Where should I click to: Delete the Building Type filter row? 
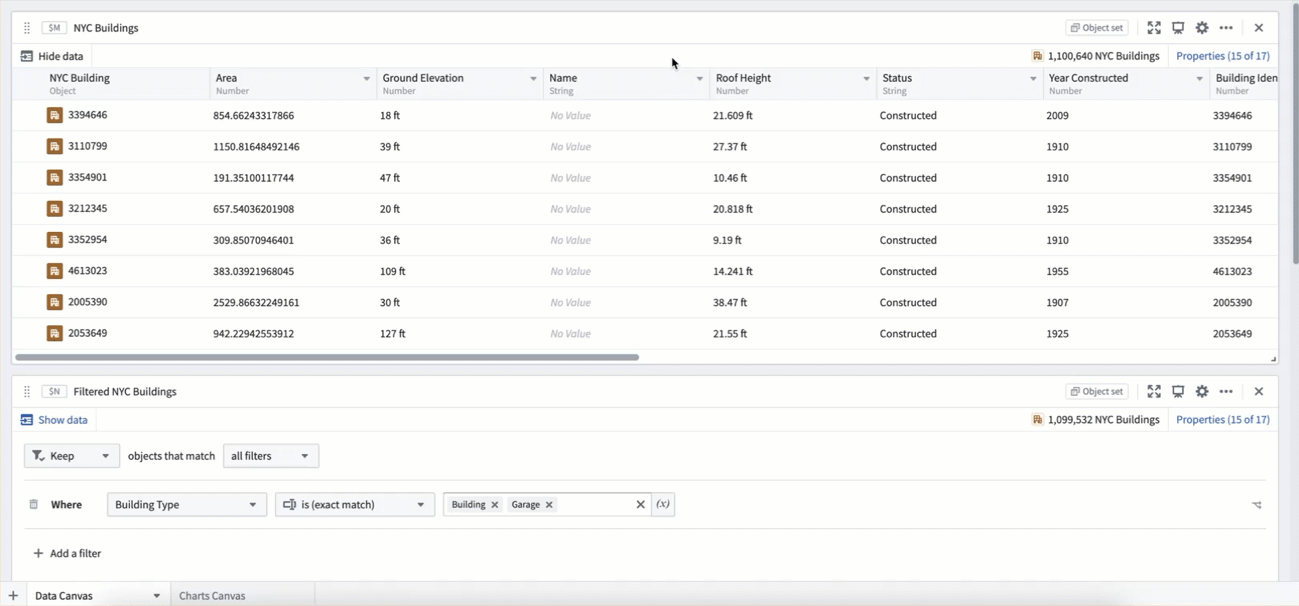tap(33, 505)
